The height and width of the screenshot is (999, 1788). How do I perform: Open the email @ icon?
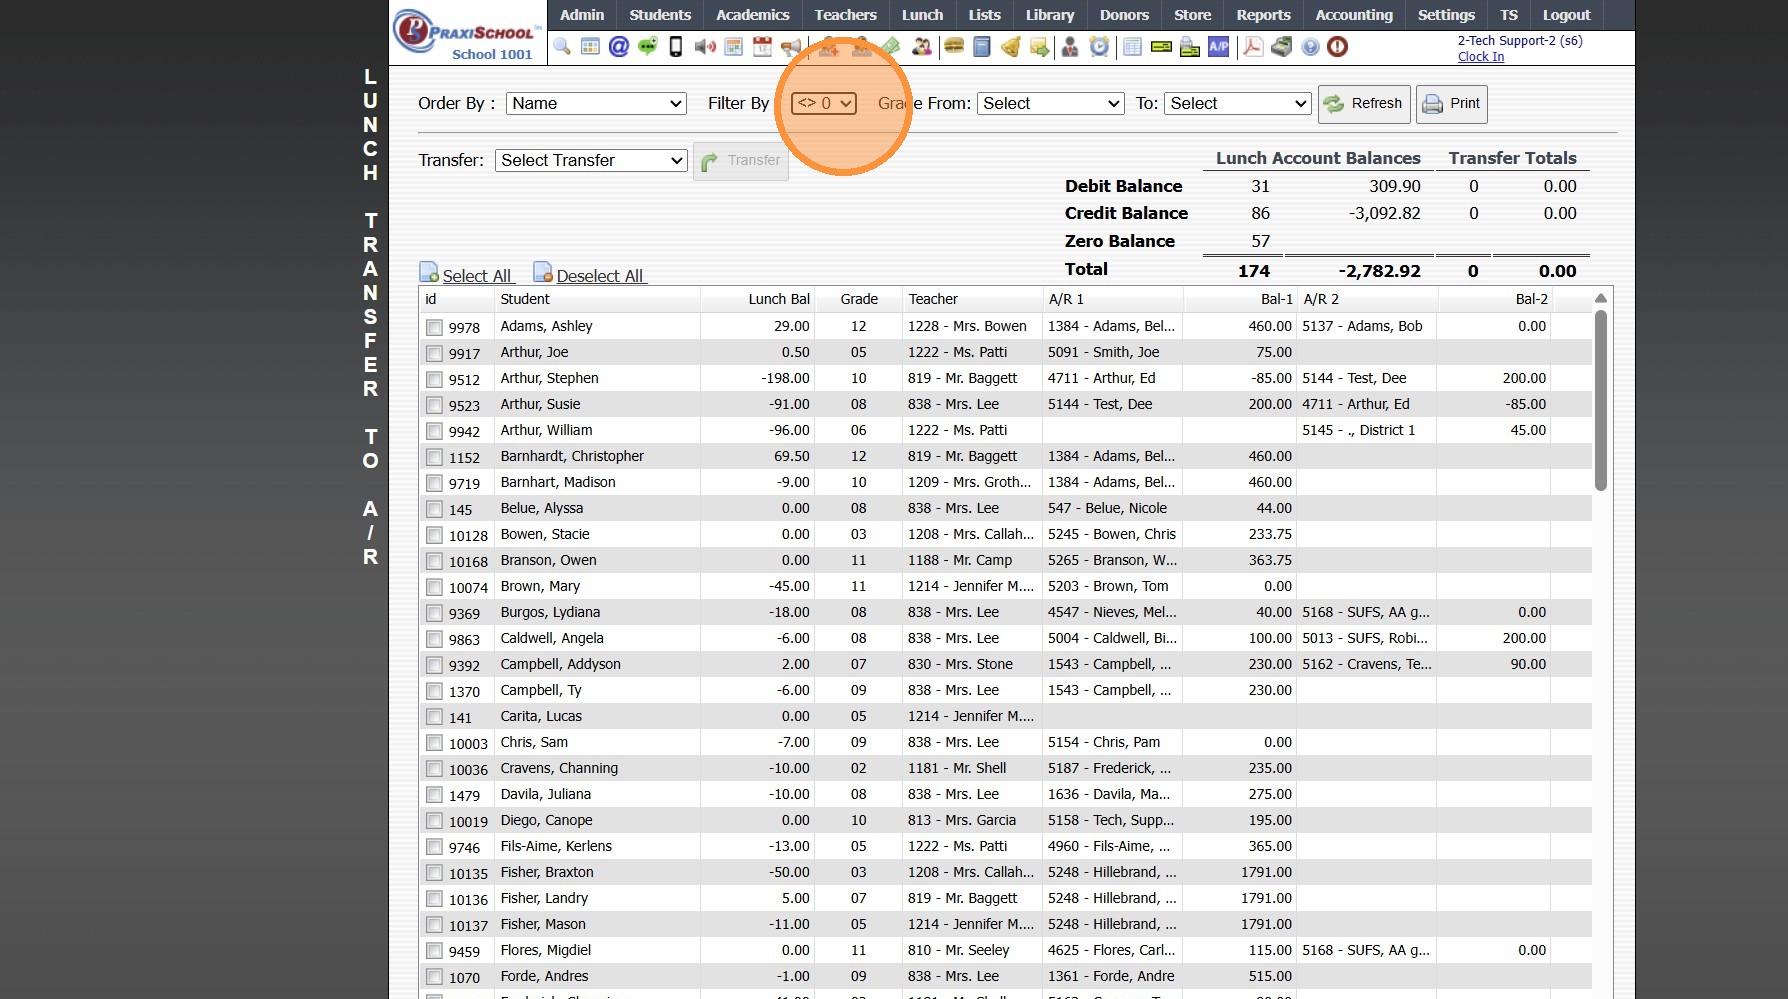click(619, 47)
